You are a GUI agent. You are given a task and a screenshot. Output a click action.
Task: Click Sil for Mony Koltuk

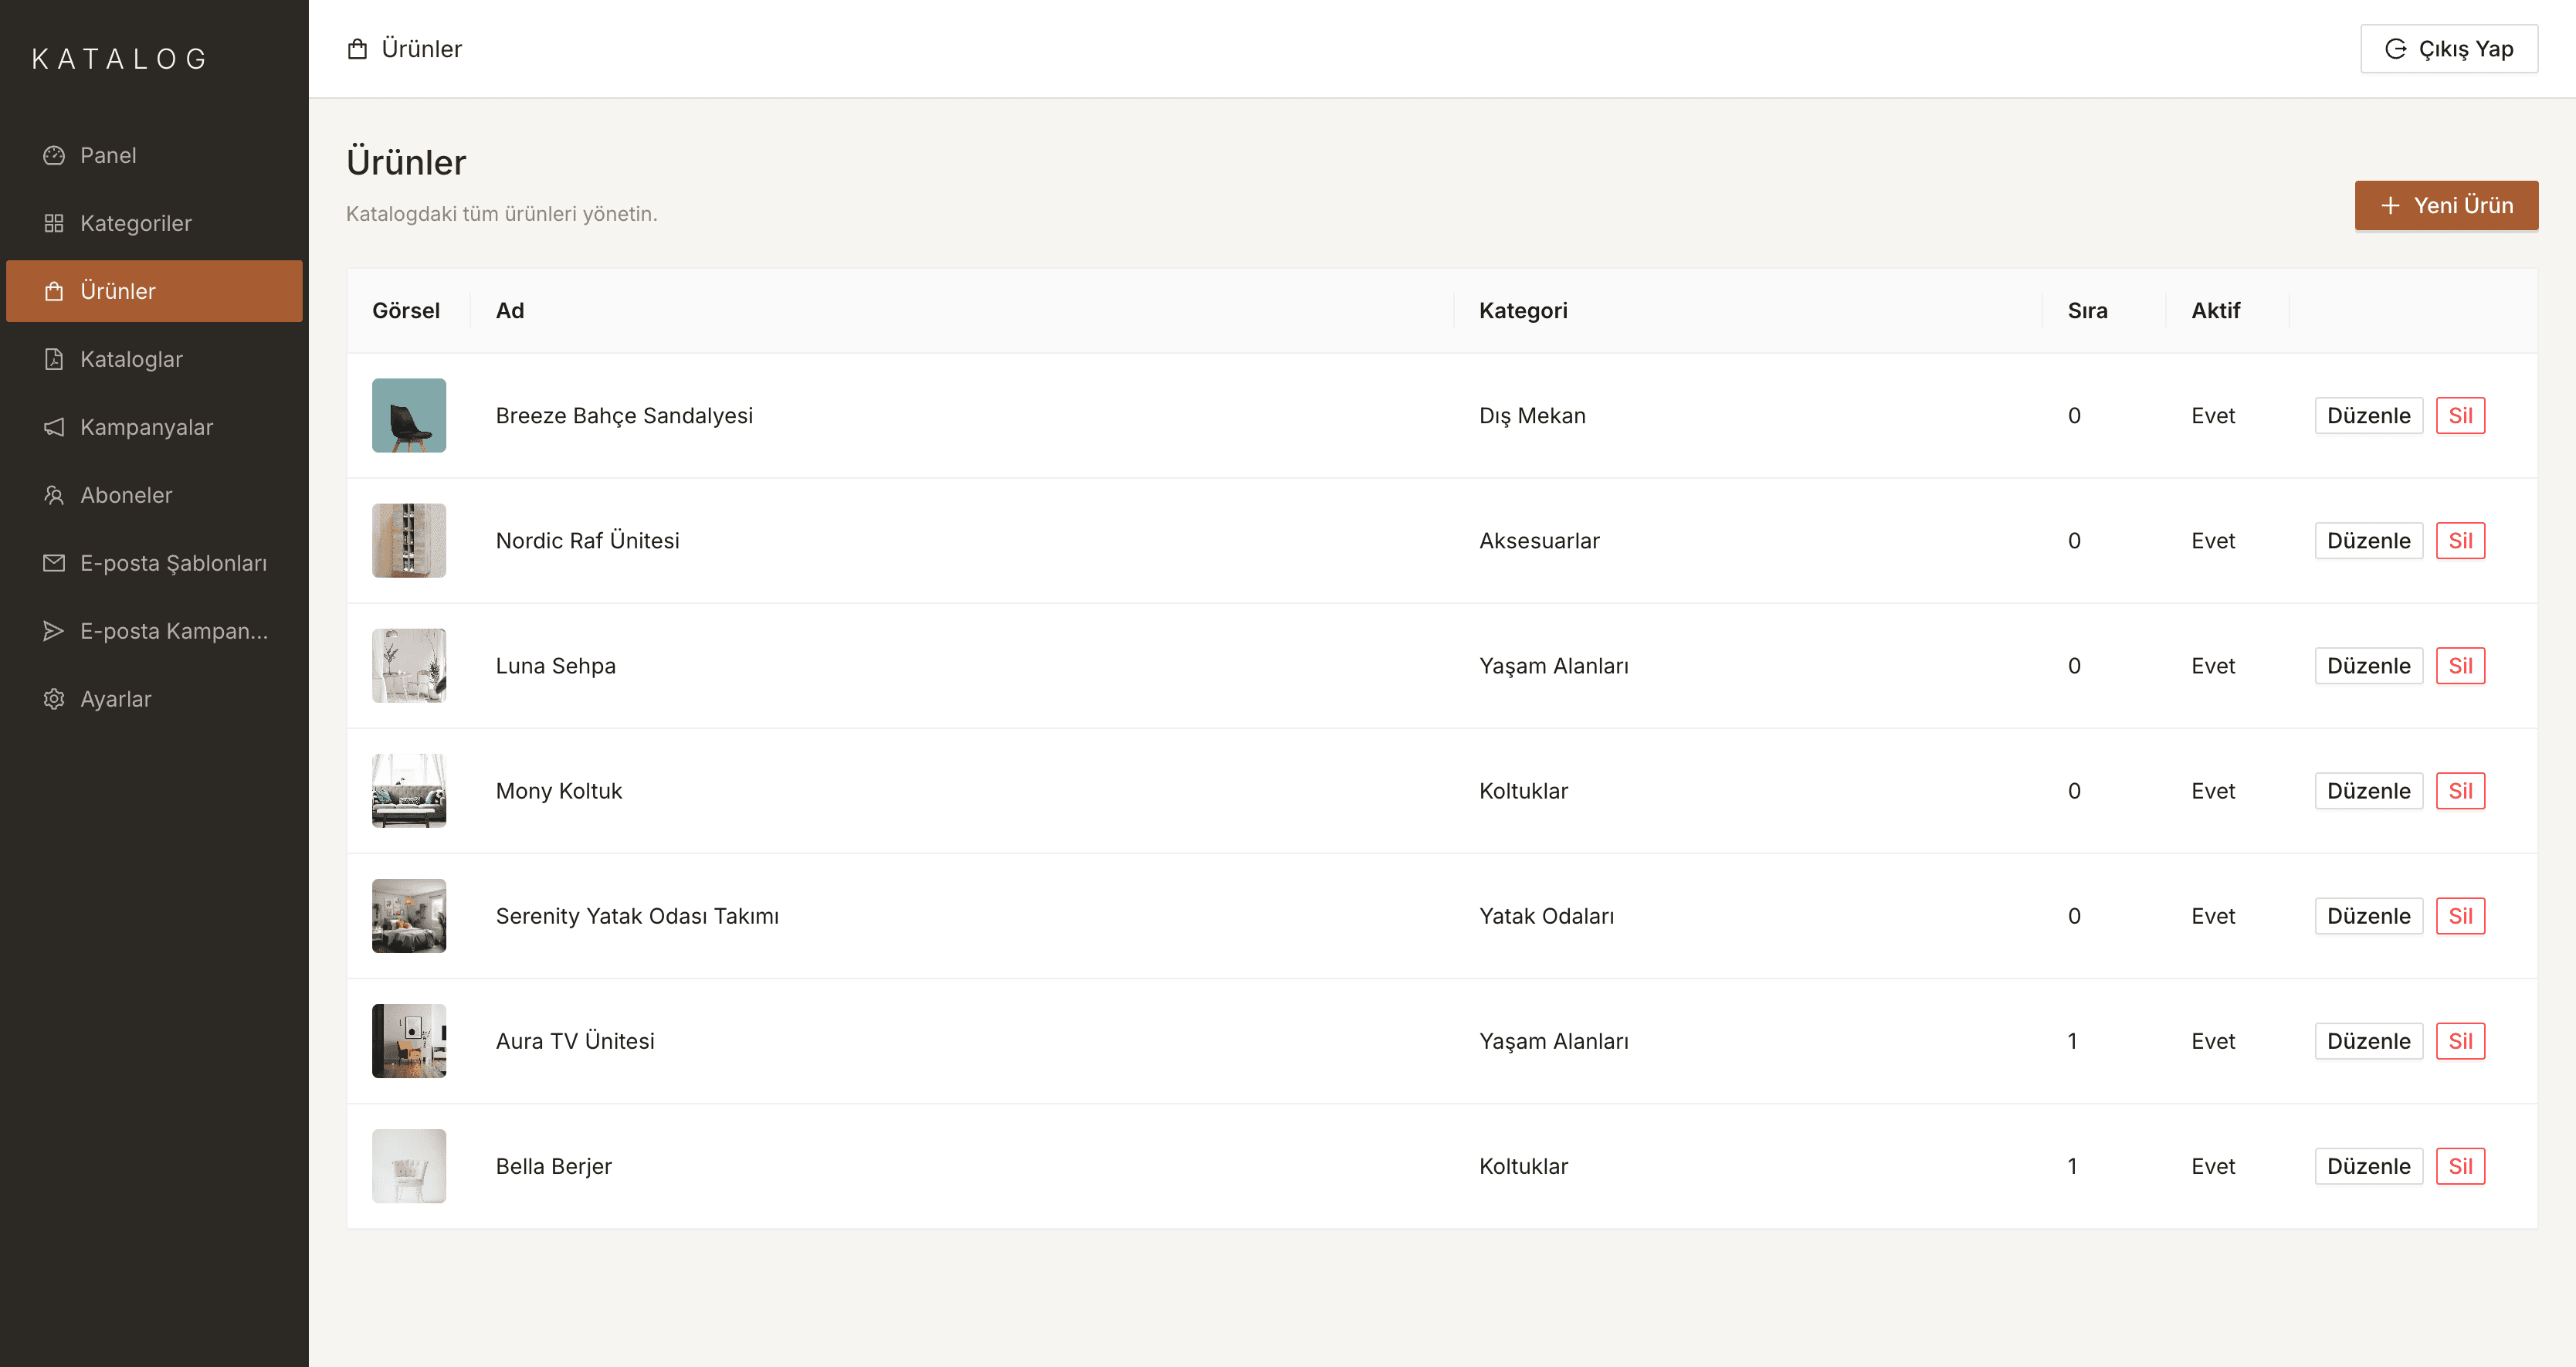[2460, 791]
